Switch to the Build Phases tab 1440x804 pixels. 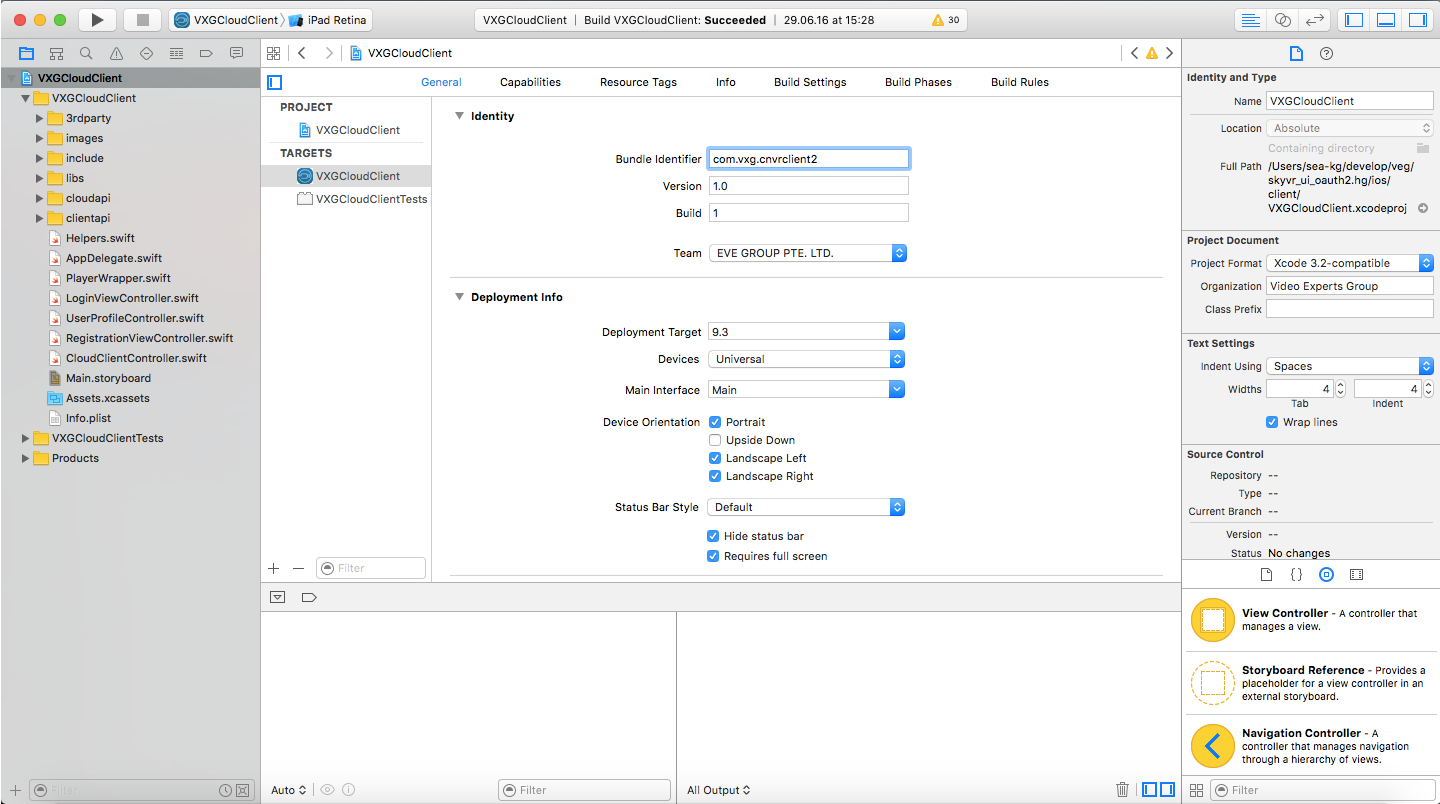pos(918,82)
